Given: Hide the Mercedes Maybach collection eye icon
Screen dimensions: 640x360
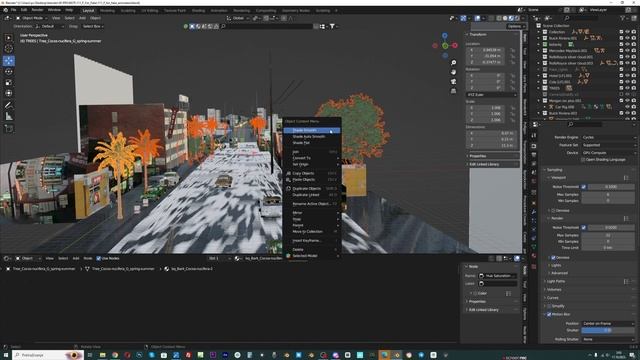Looking at the screenshot, I should 627,51.
